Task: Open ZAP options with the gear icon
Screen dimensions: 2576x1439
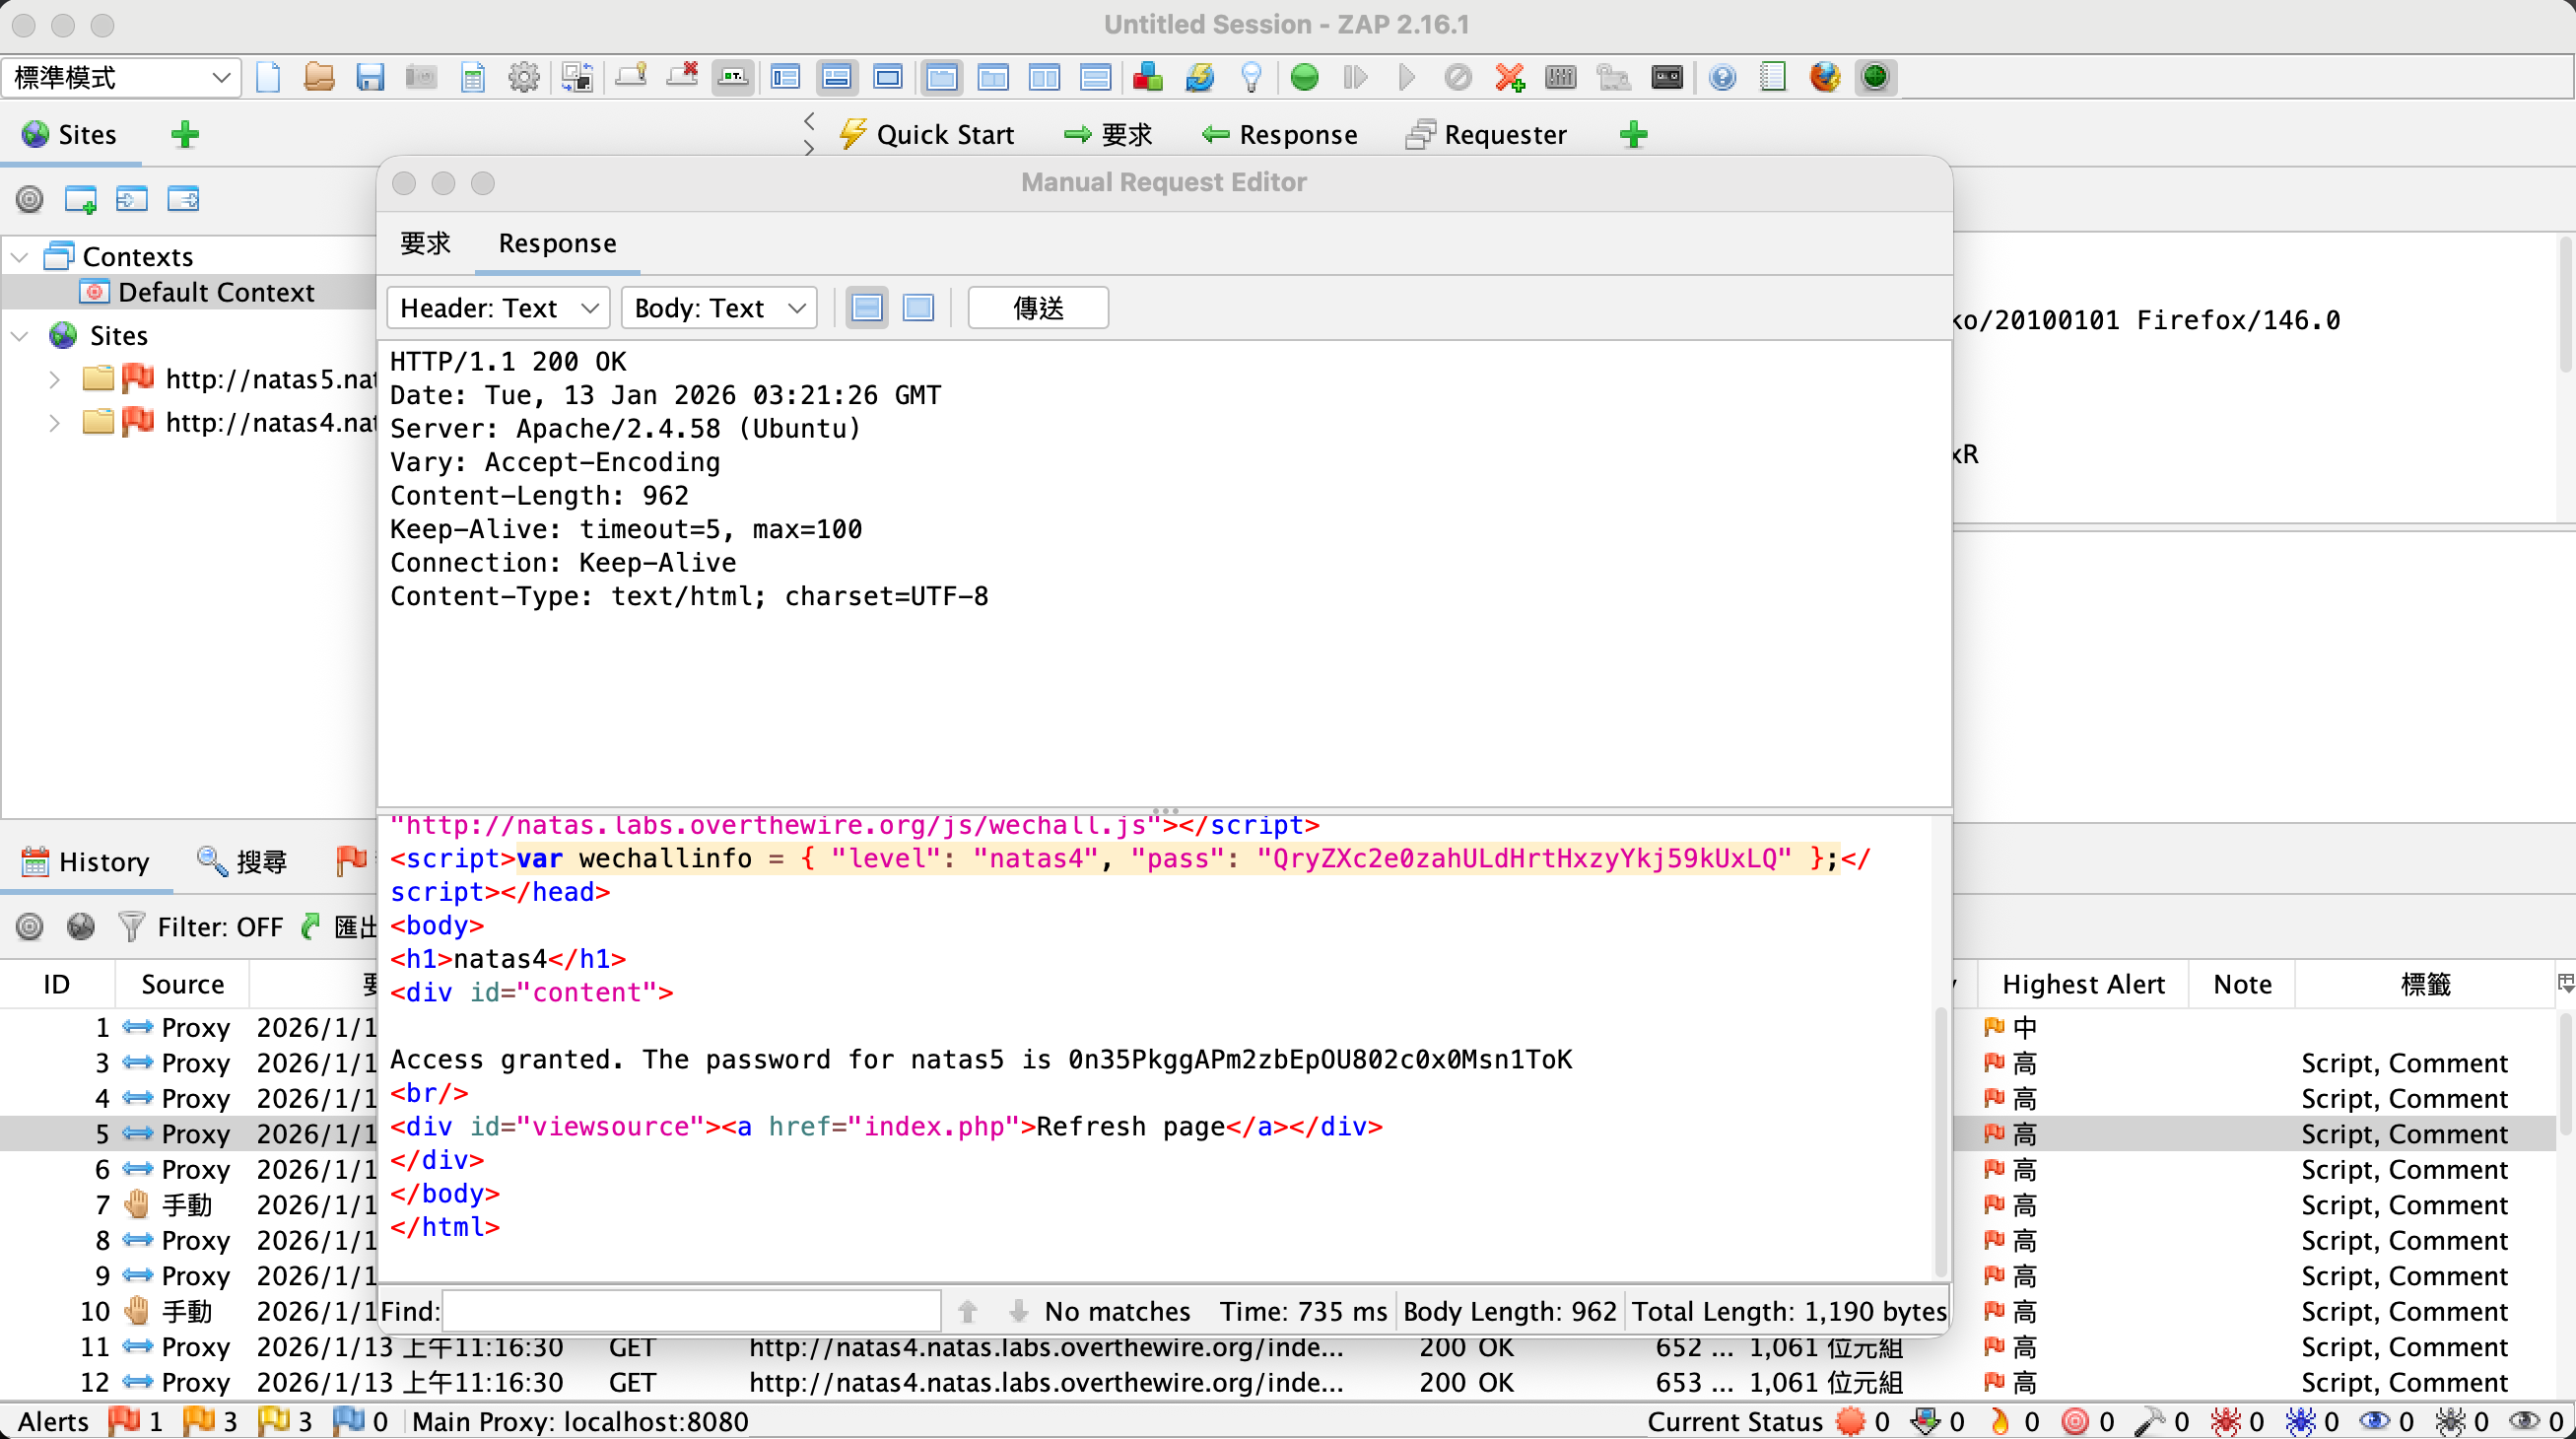Action: (x=524, y=77)
